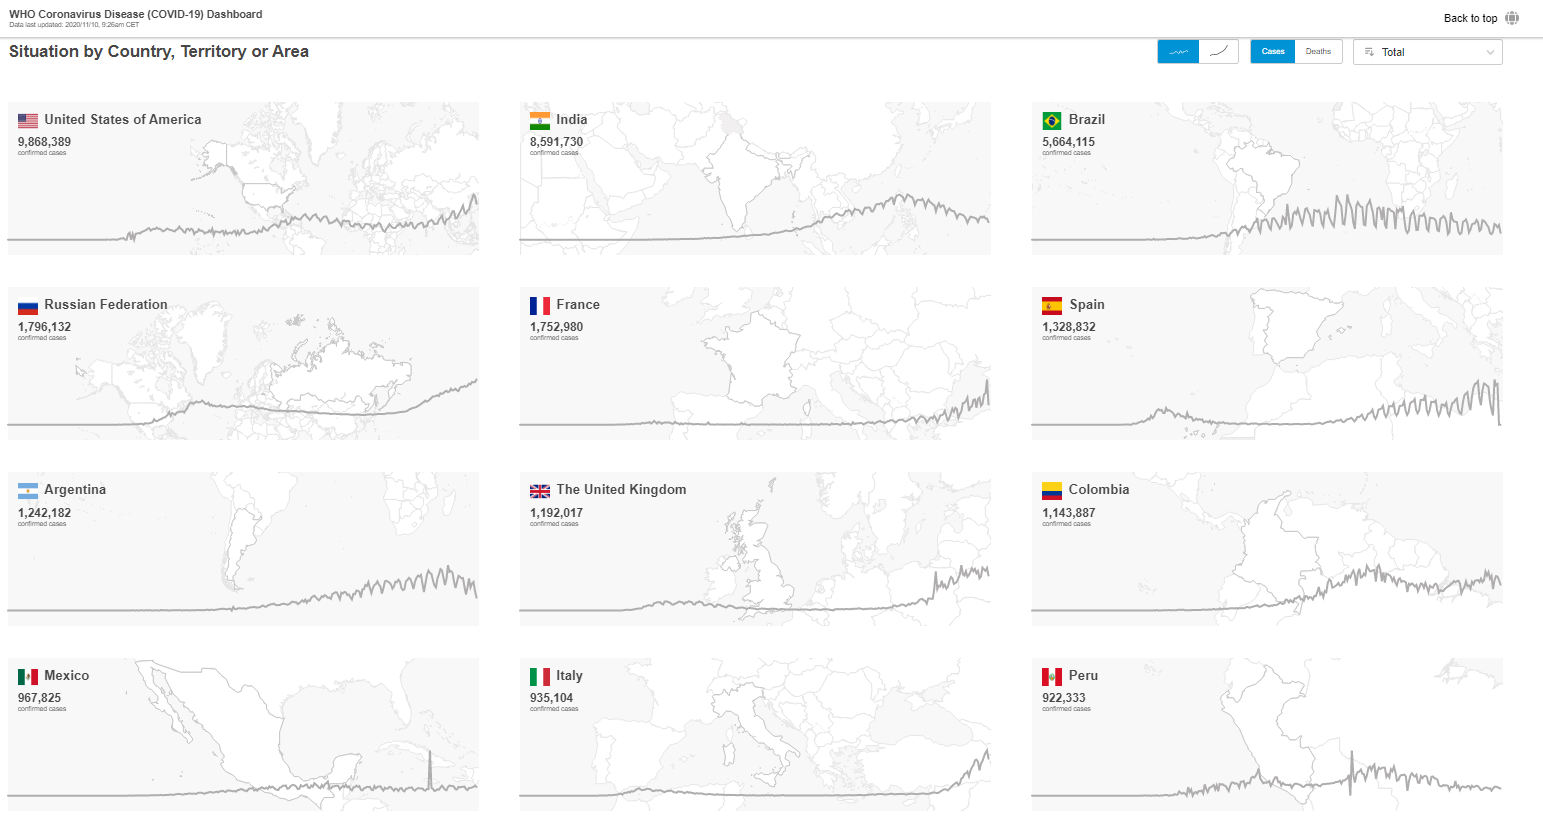Click the Brazil flag icon

tap(1052, 120)
